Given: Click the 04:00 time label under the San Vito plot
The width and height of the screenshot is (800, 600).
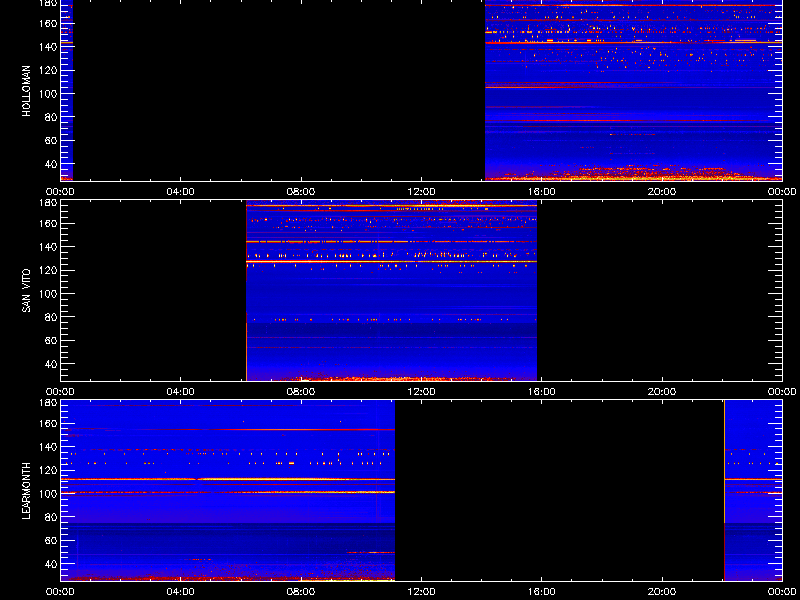Looking at the screenshot, I should (181, 392).
